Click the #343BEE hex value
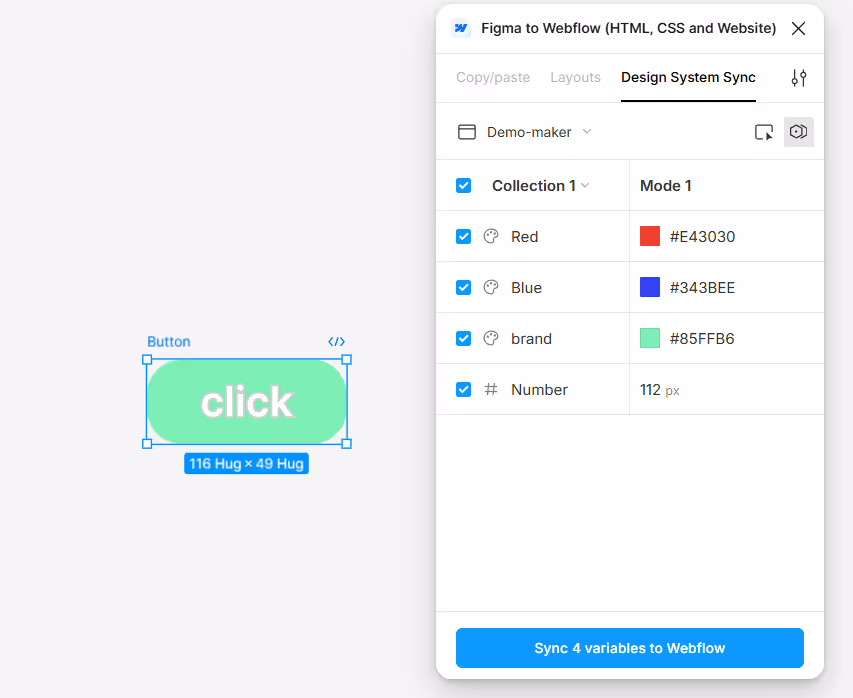Viewport: 853px width, 698px height. click(702, 287)
